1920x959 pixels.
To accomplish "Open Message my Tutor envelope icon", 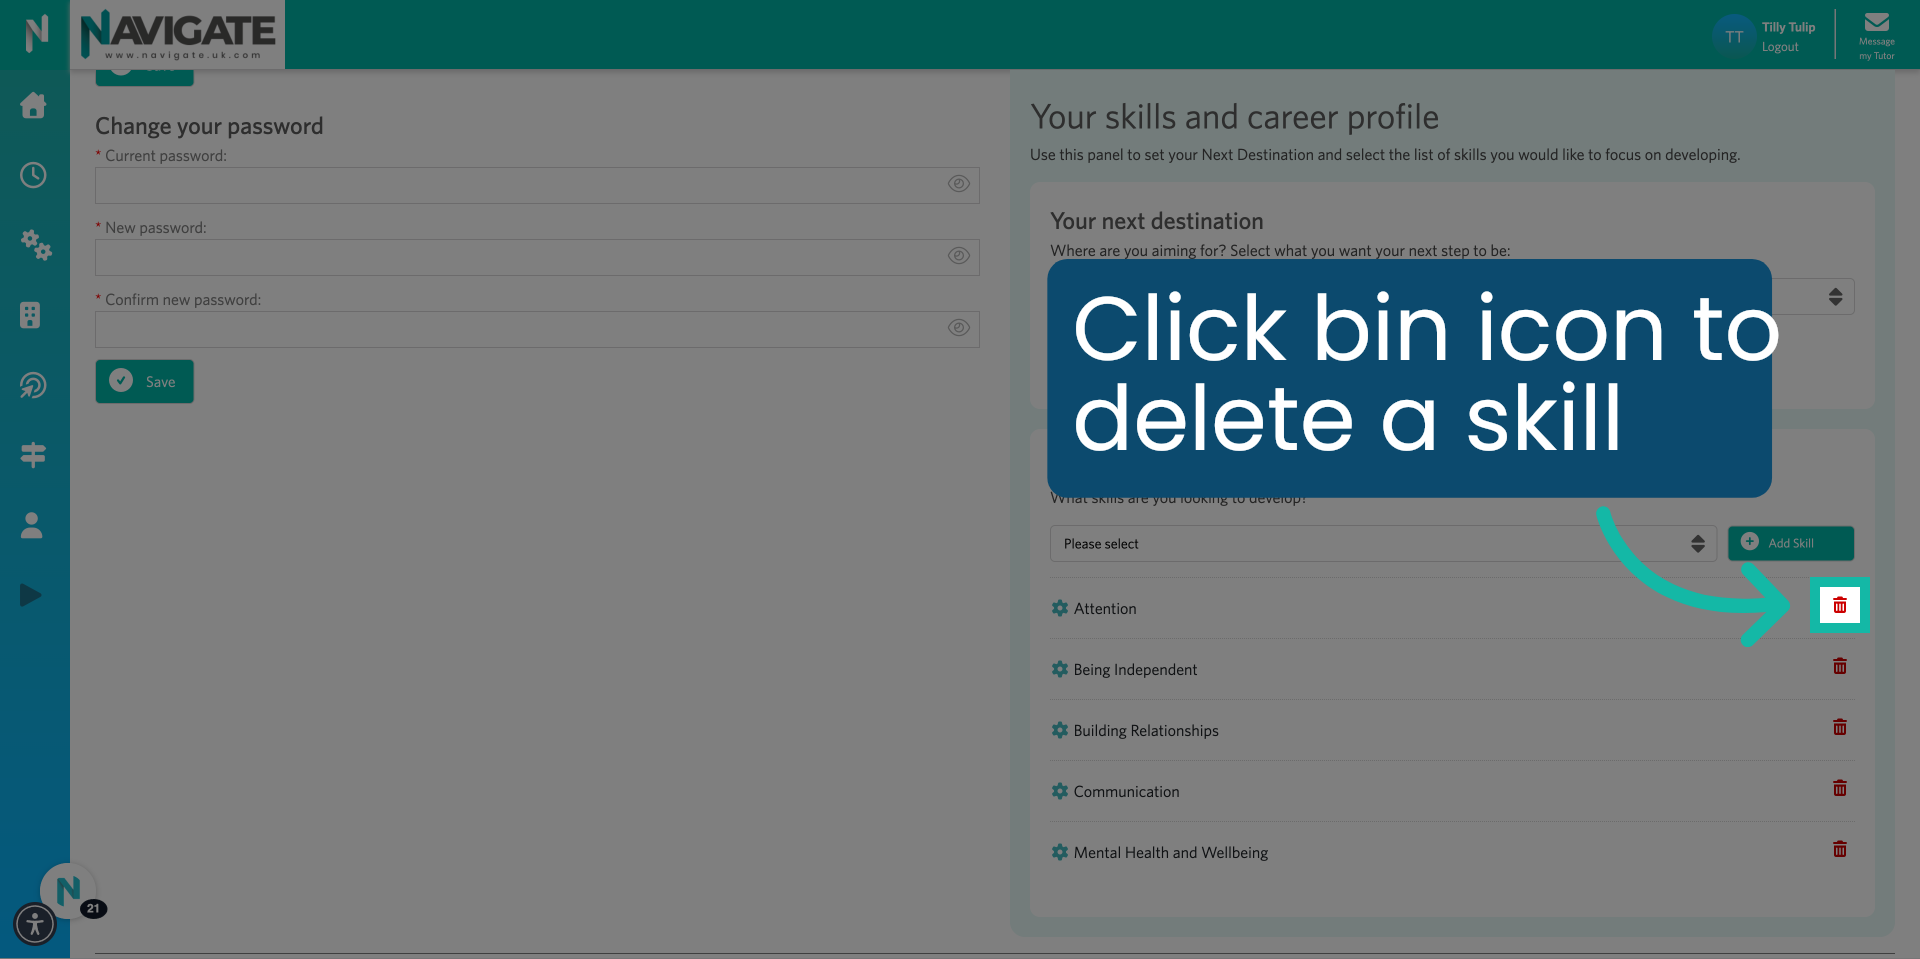I will [1878, 22].
